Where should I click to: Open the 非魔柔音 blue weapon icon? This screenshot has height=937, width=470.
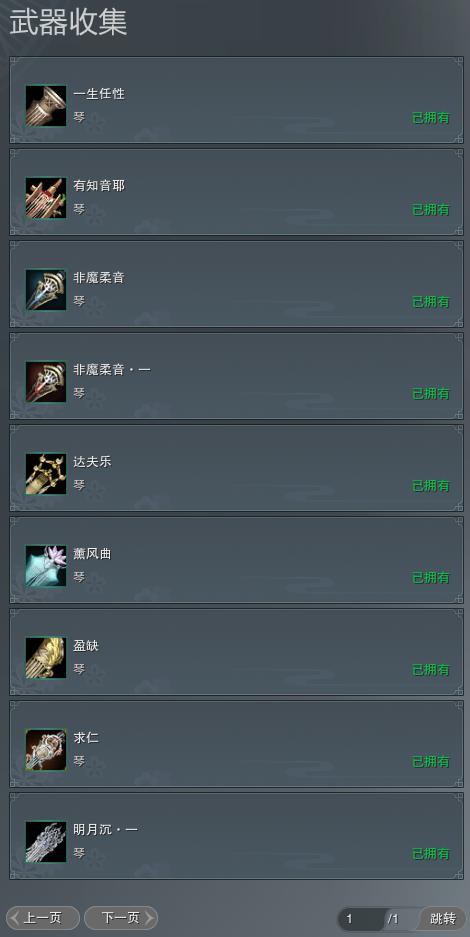pyautogui.click(x=46, y=290)
